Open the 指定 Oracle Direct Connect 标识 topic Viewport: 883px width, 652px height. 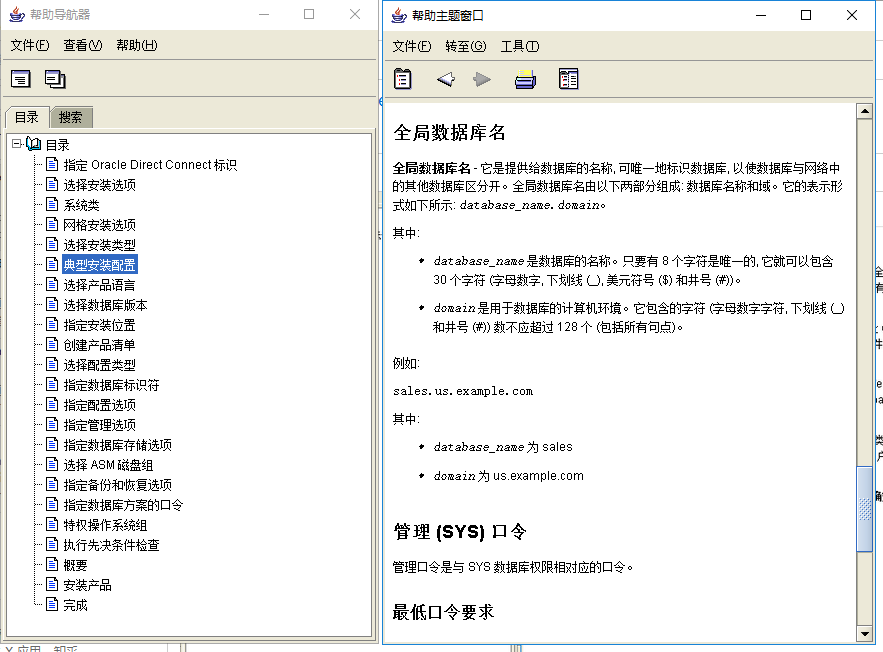click(x=150, y=165)
